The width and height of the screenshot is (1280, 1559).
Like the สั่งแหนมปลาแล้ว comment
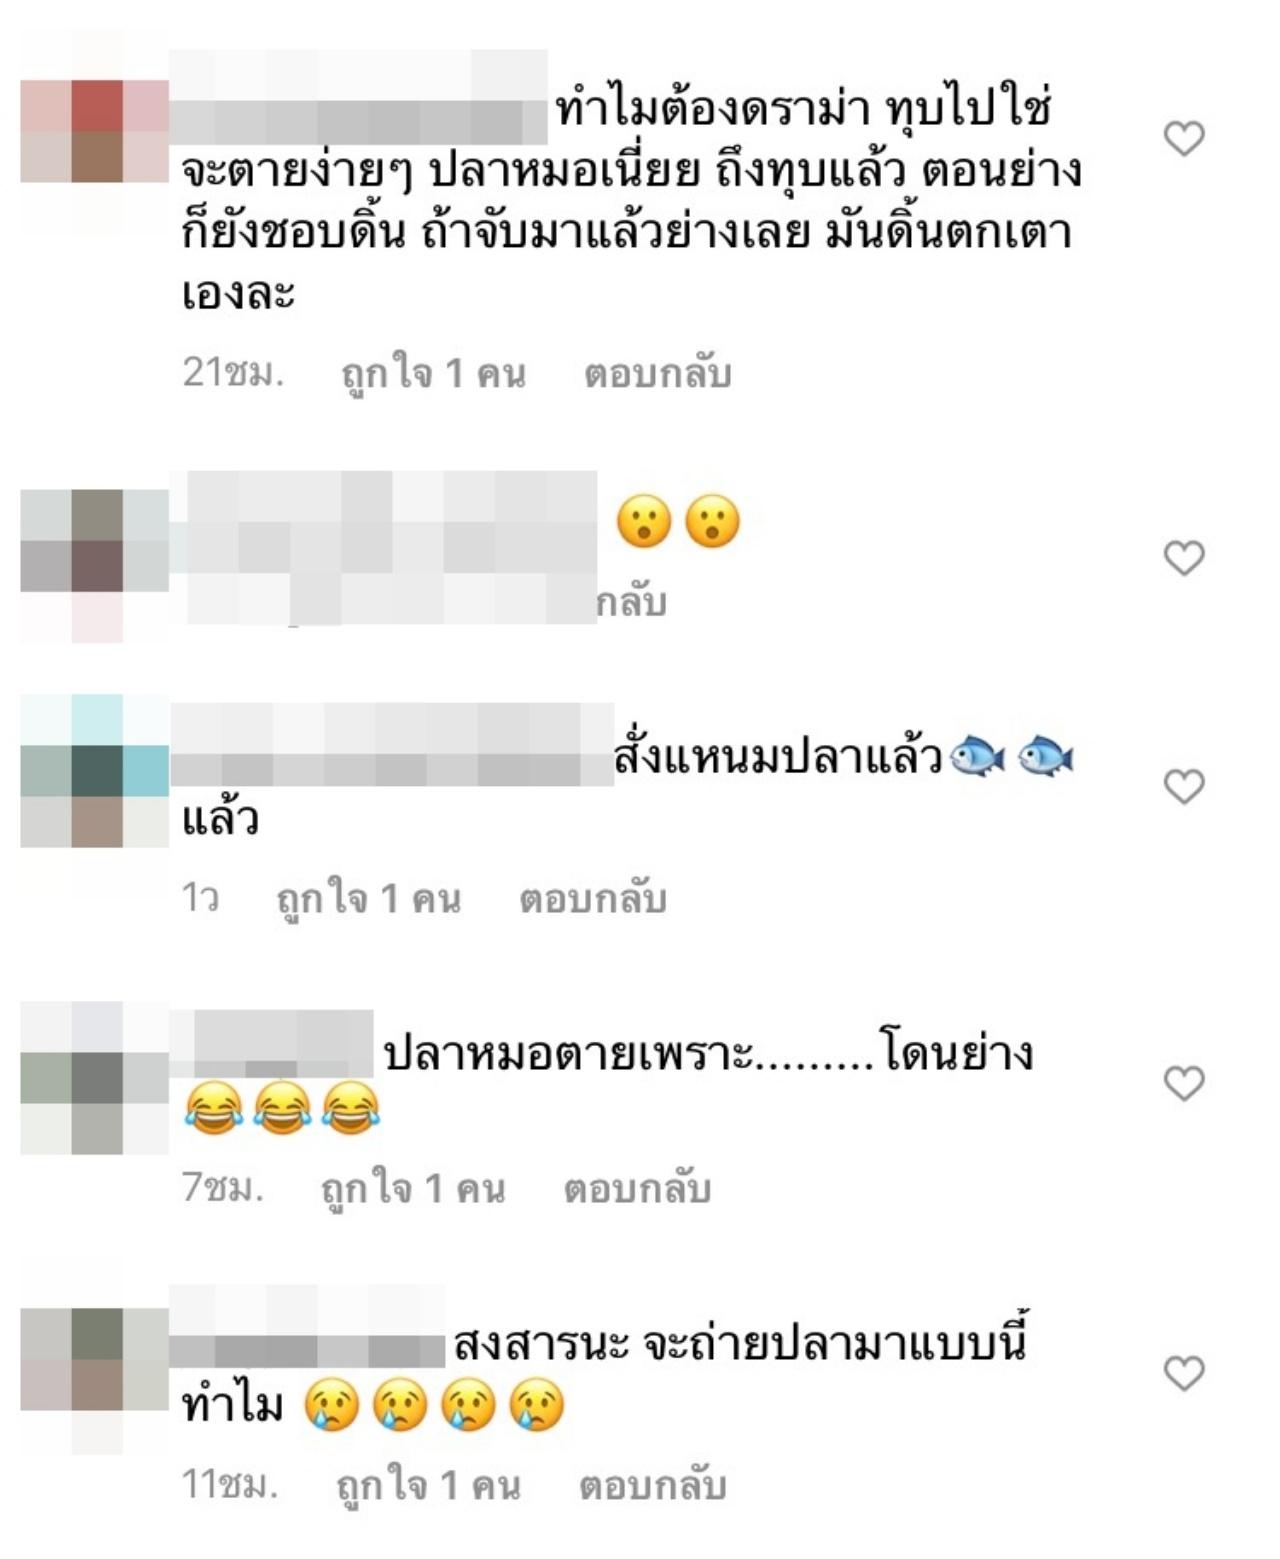click(1184, 787)
